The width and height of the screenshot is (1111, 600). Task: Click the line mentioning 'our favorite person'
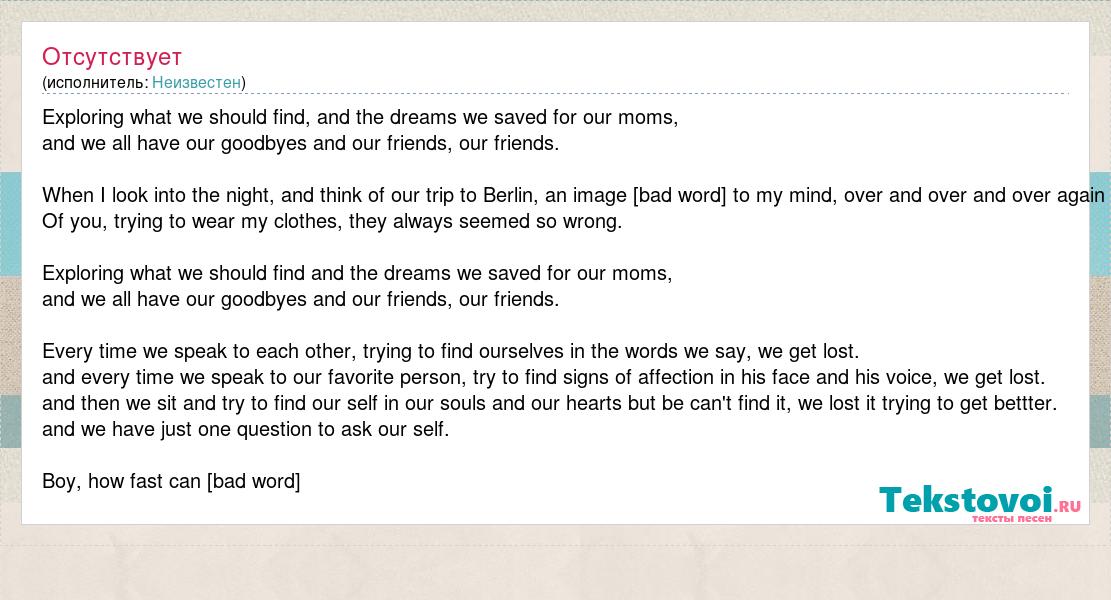(x=543, y=378)
